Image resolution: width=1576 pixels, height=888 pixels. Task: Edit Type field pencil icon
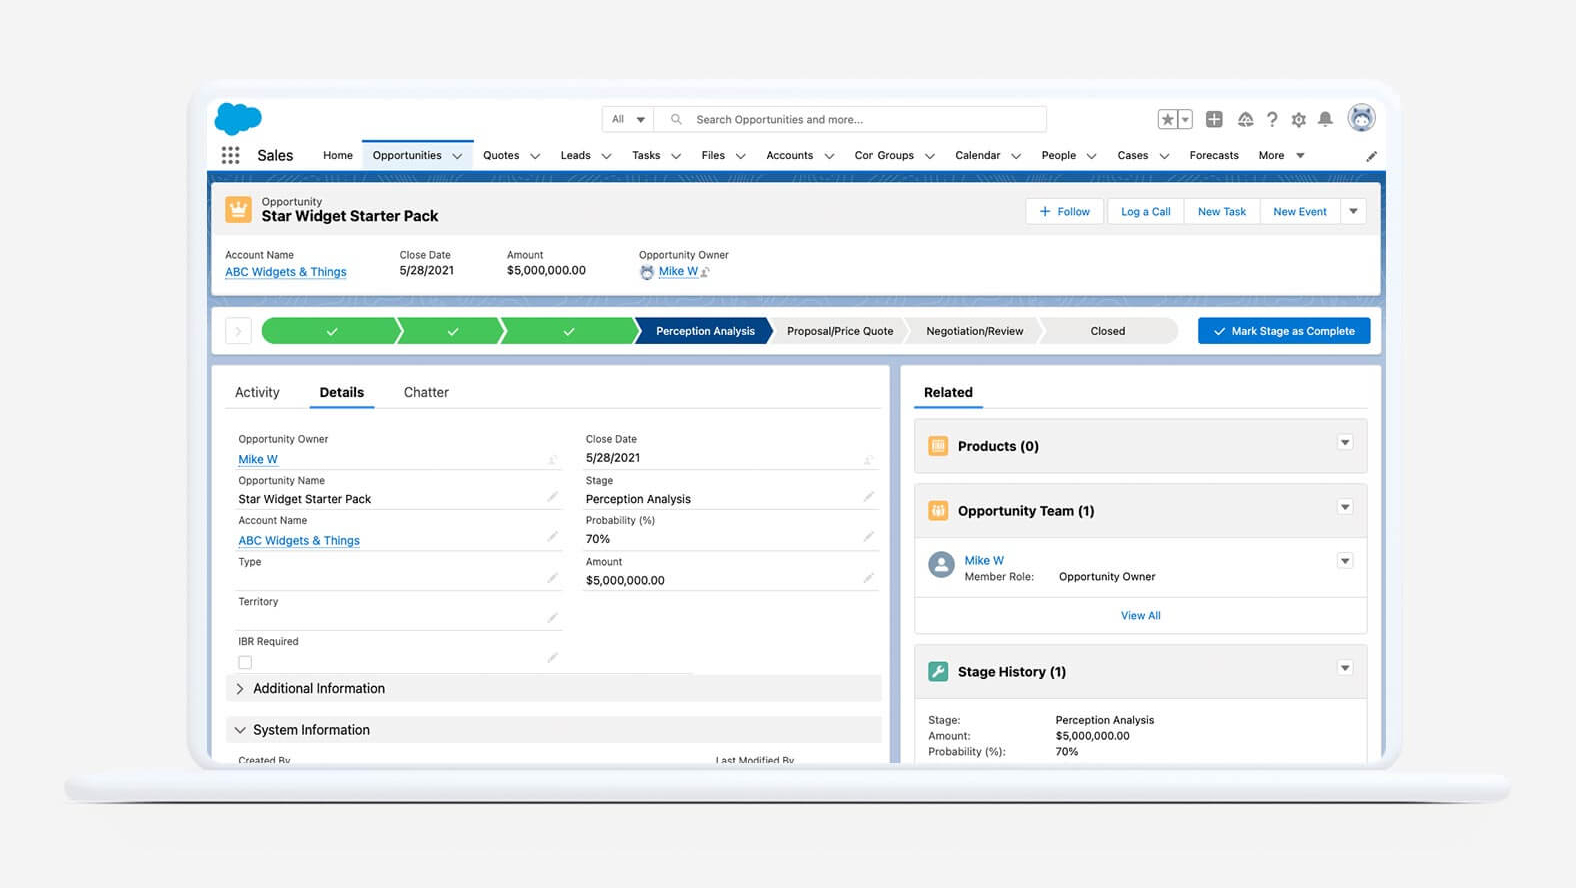click(552, 578)
